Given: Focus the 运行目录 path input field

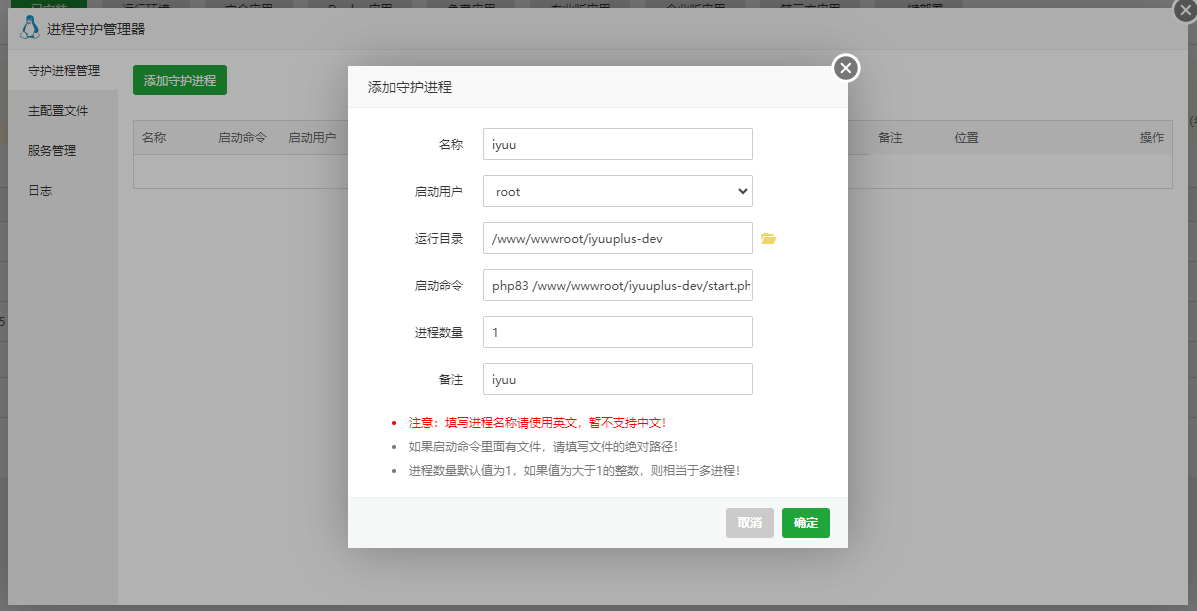Looking at the screenshot, I should (618, 238).
